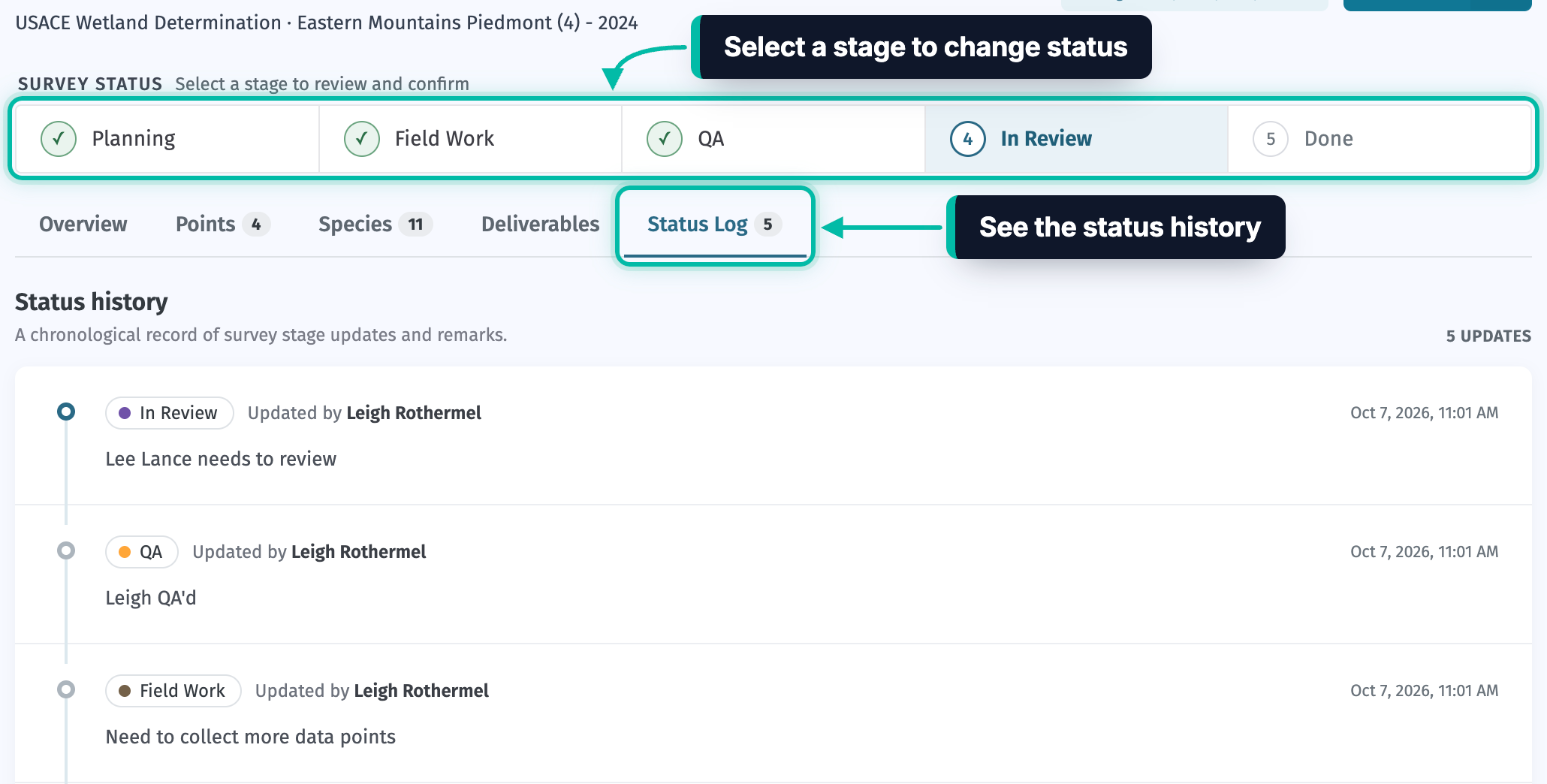Click the In Review entry timestamp
The image size is (1547, 784).
point(1424,412)
